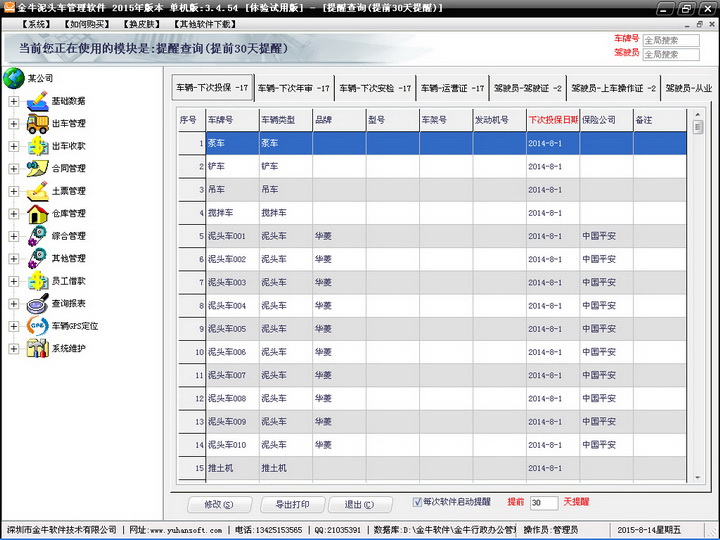The width and height of the screenshot is (720, 540).
Task: Select the 查询报表 magnifier icon
Action: (38, 304)
